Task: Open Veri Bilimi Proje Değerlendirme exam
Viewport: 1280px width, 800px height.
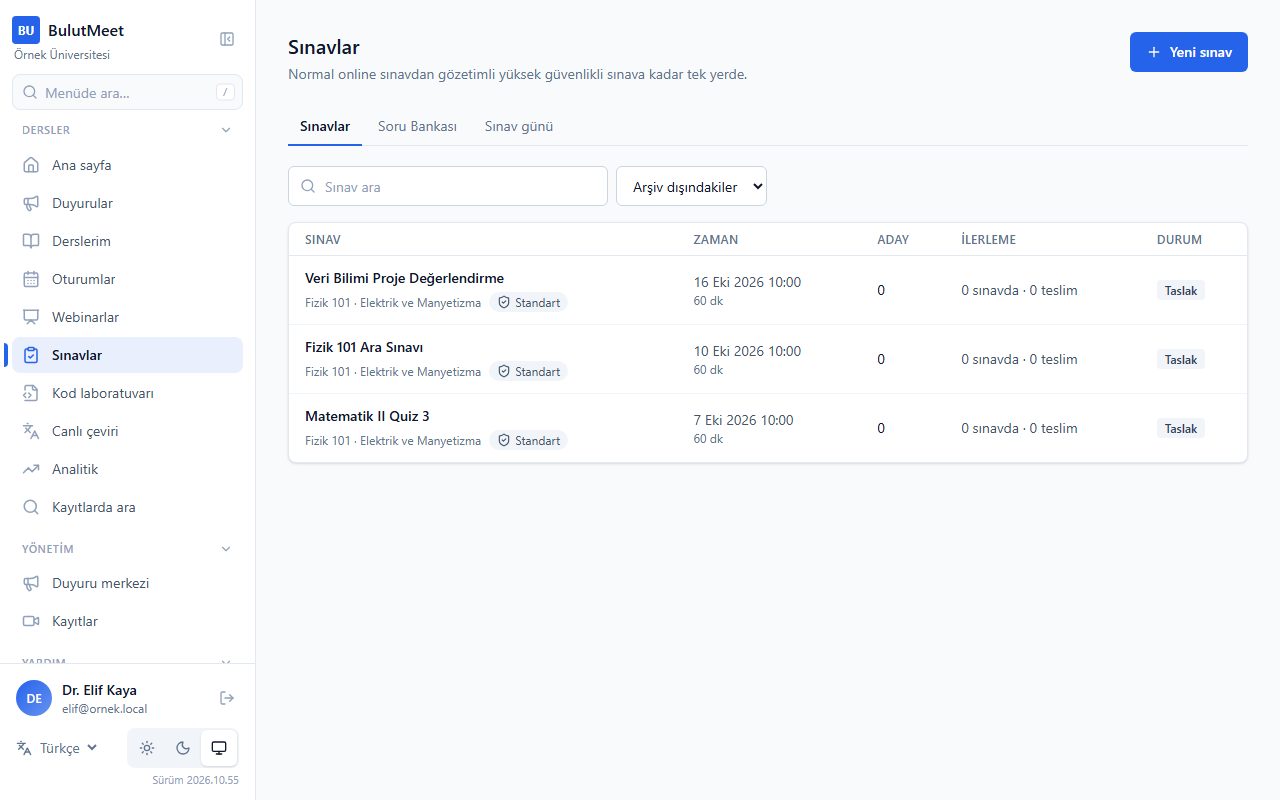Action: (x=404, y=278)
